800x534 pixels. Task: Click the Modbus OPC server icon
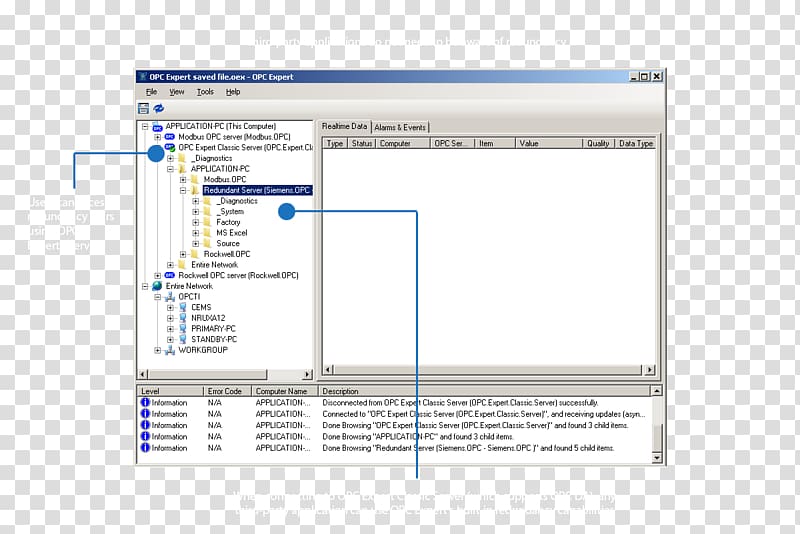click(x=170, y=137)
